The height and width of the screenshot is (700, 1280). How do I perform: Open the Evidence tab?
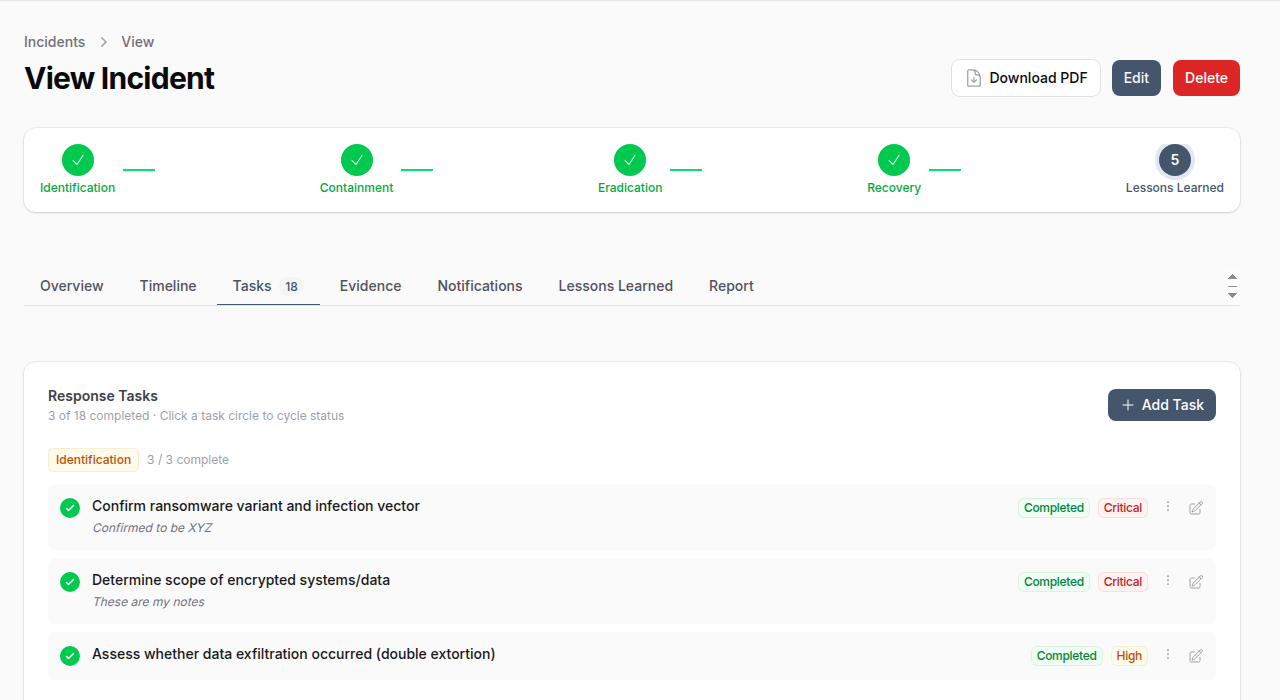pos(370,286)
